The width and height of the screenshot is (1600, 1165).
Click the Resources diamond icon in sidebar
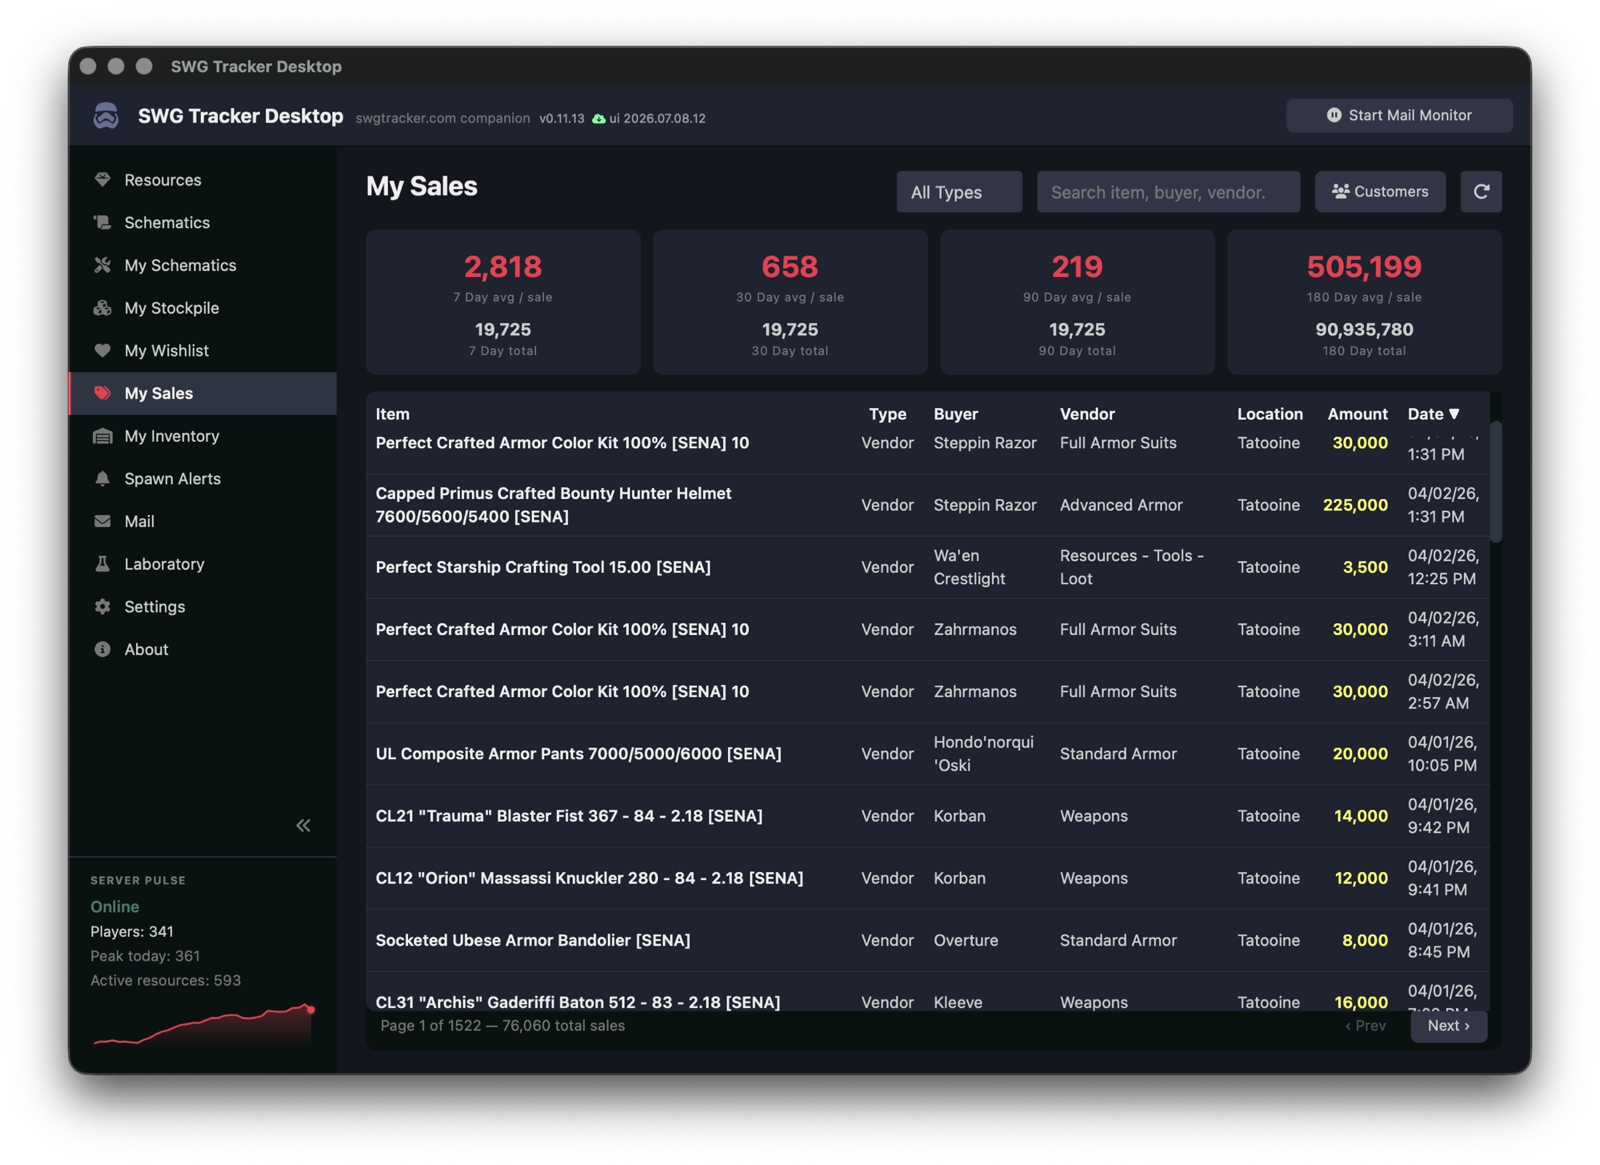coord(102,180)
